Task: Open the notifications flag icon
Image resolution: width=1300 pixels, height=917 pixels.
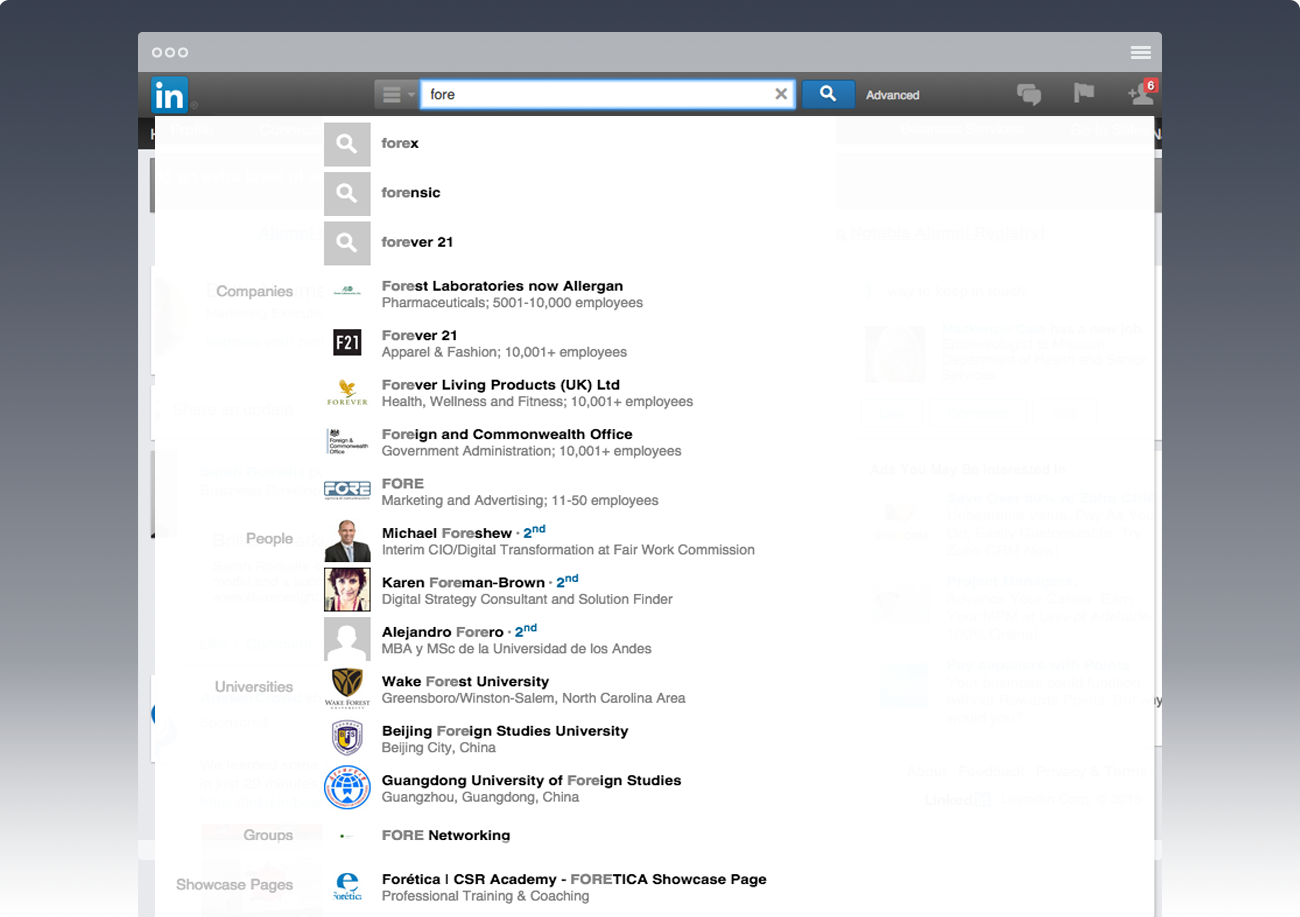Action: point(1084,93)
